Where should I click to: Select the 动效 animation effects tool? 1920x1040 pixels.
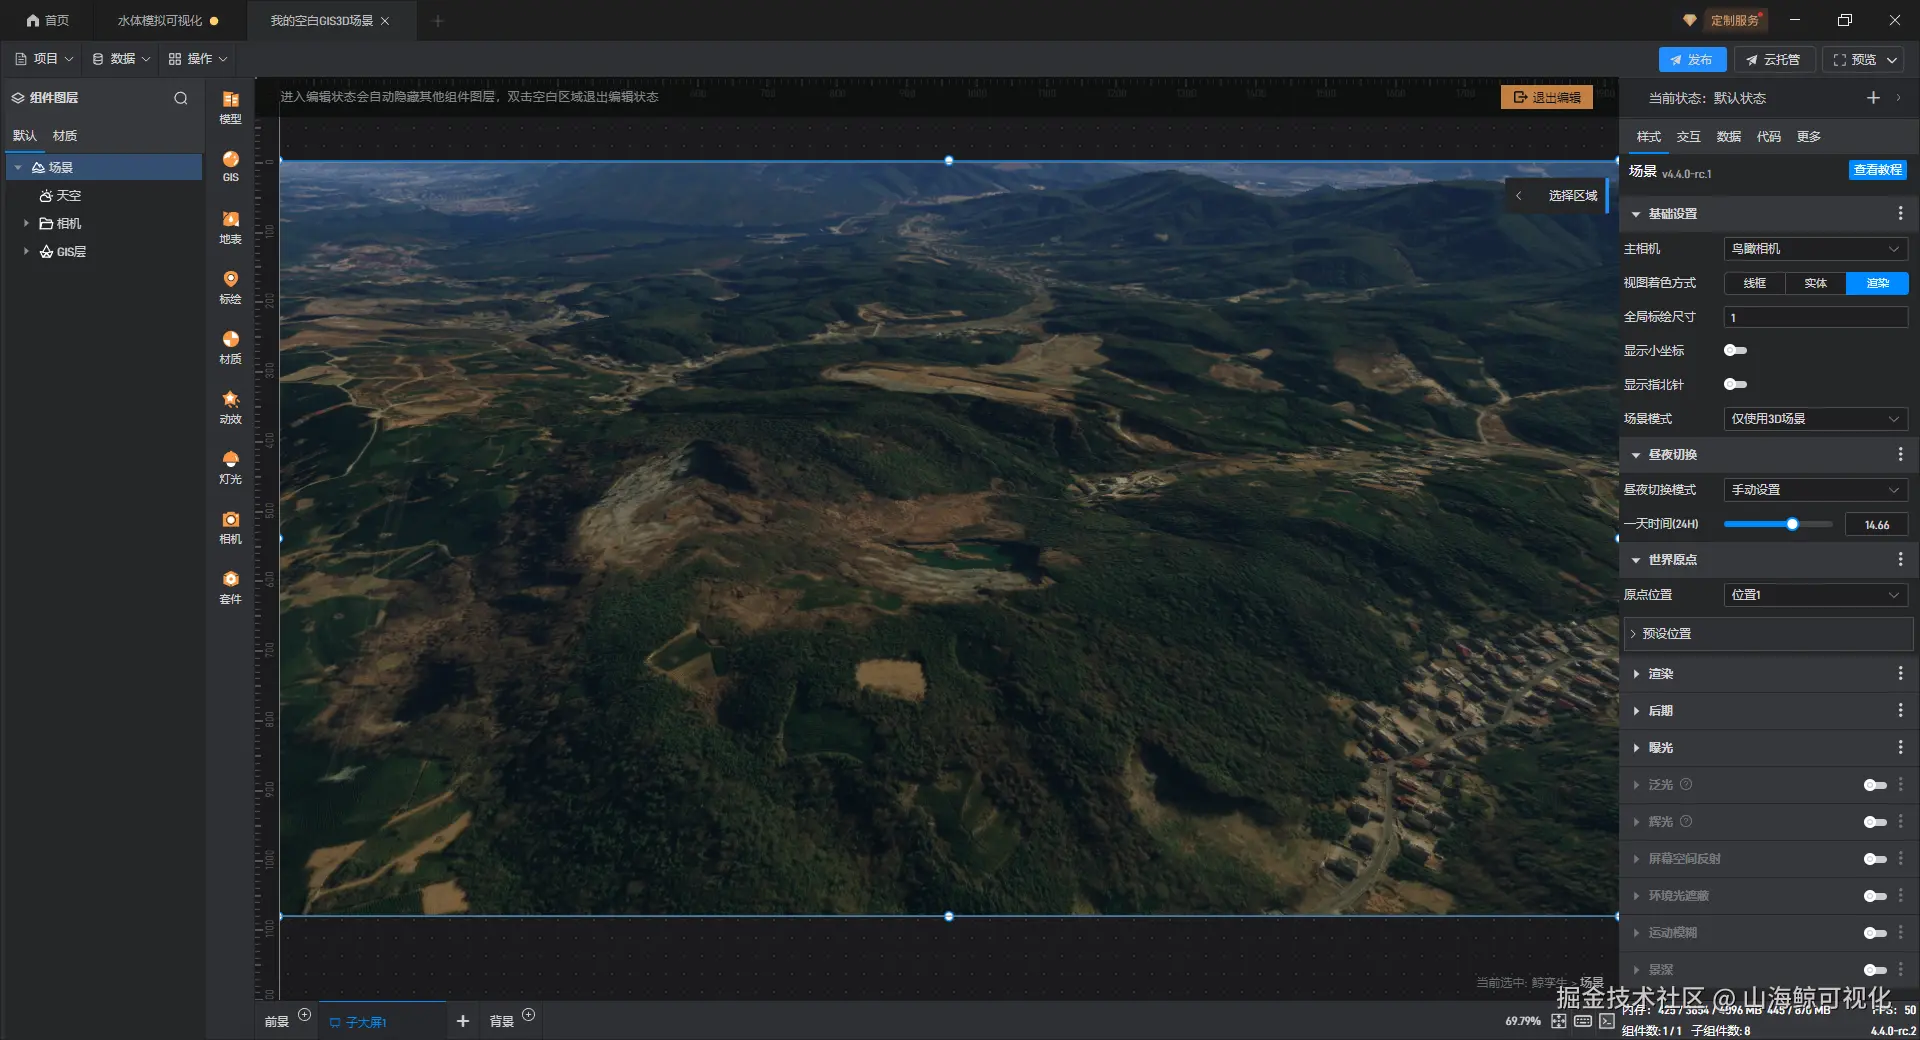tap(230, 407)
